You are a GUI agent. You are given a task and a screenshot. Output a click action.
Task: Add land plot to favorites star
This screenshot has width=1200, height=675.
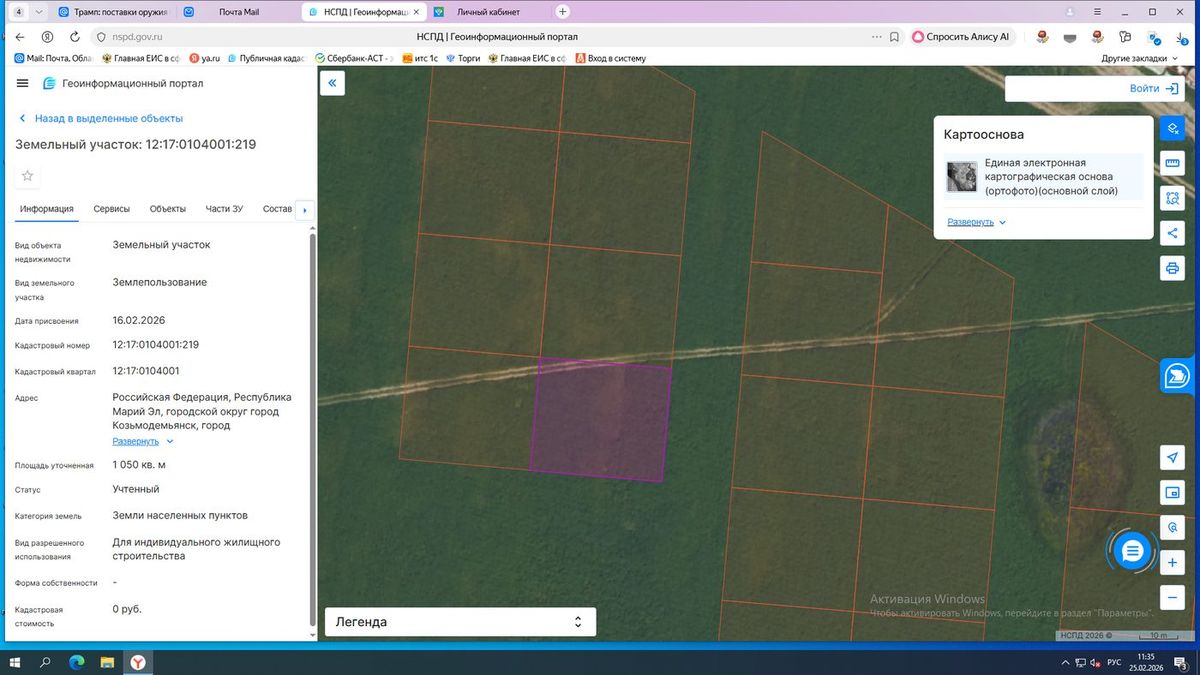(27, 176)
